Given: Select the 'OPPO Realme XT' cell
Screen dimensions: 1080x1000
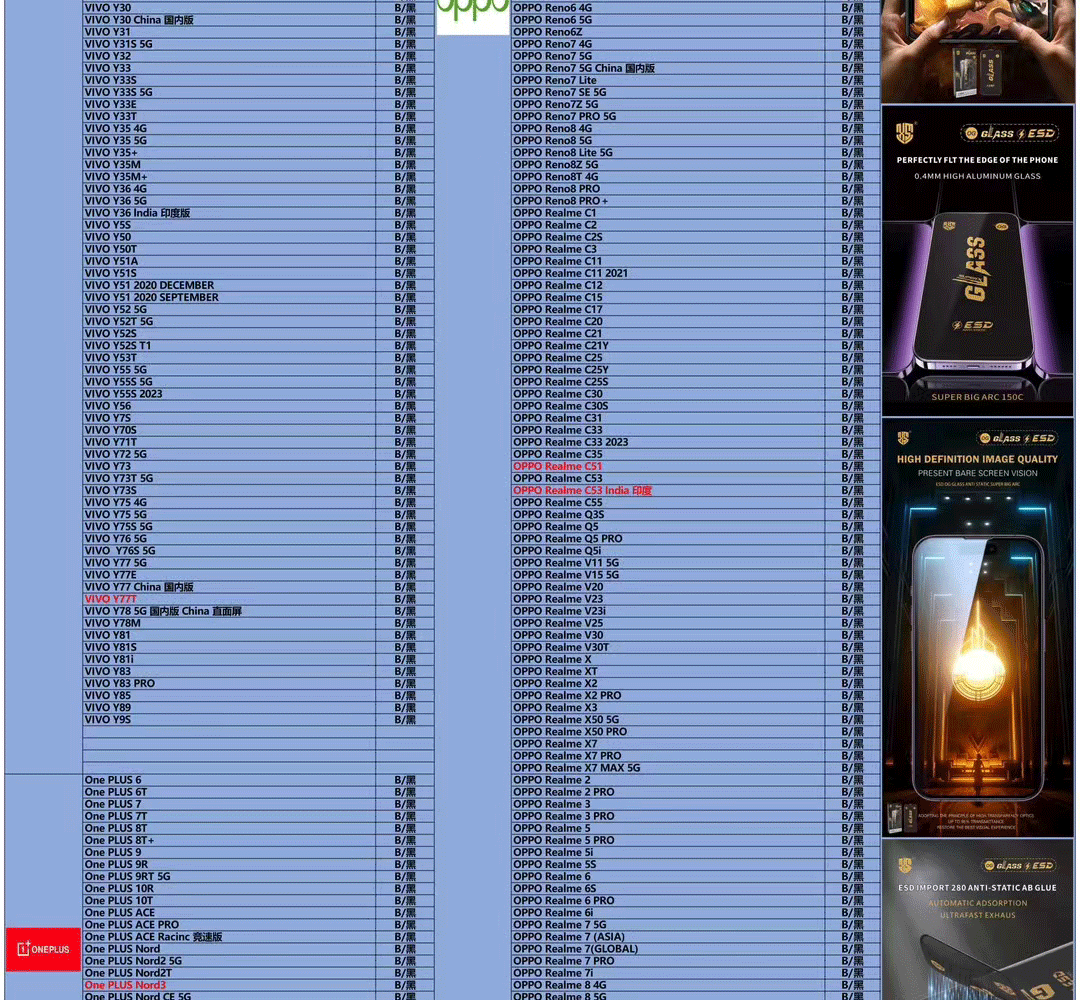Looking at the screenshot, I should (668, 671).
